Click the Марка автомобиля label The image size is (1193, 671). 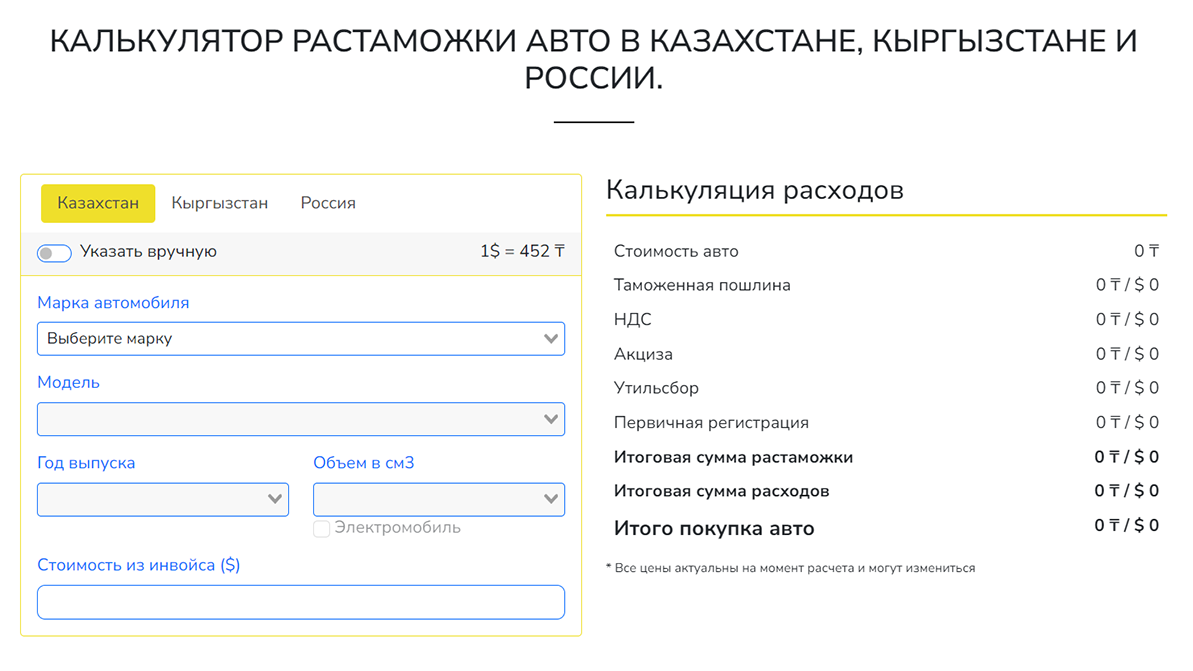(113, 303)
